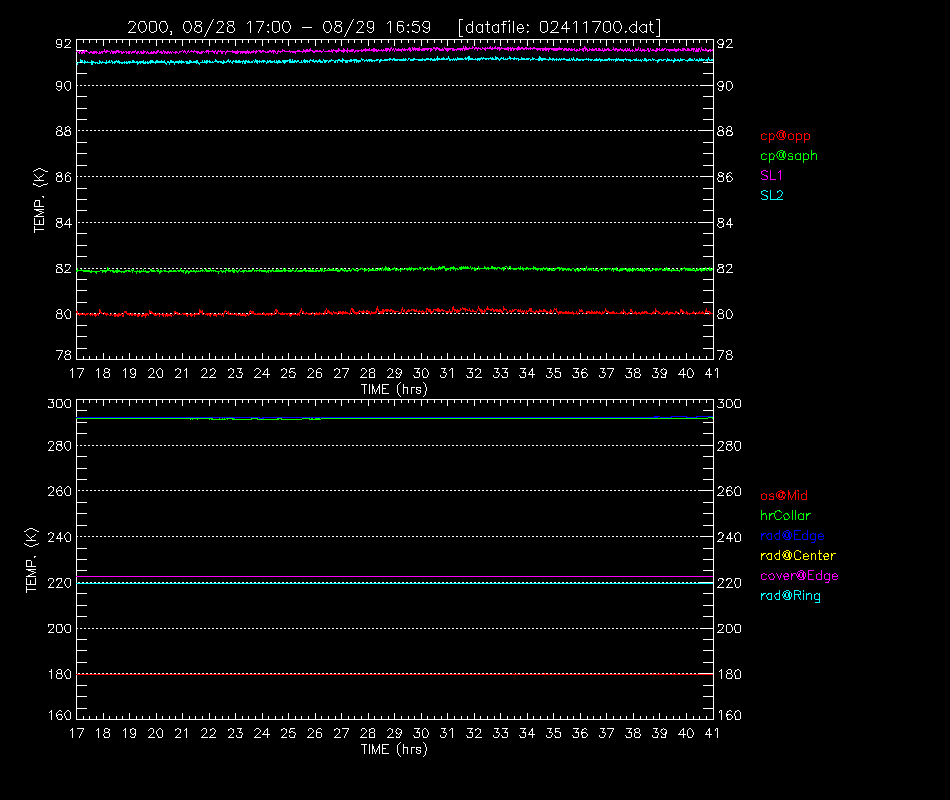Click the lower plot TEMP. (K) axis label
Image resolution: width=950 pixels, height=800 pixels.
coord(32,560)
